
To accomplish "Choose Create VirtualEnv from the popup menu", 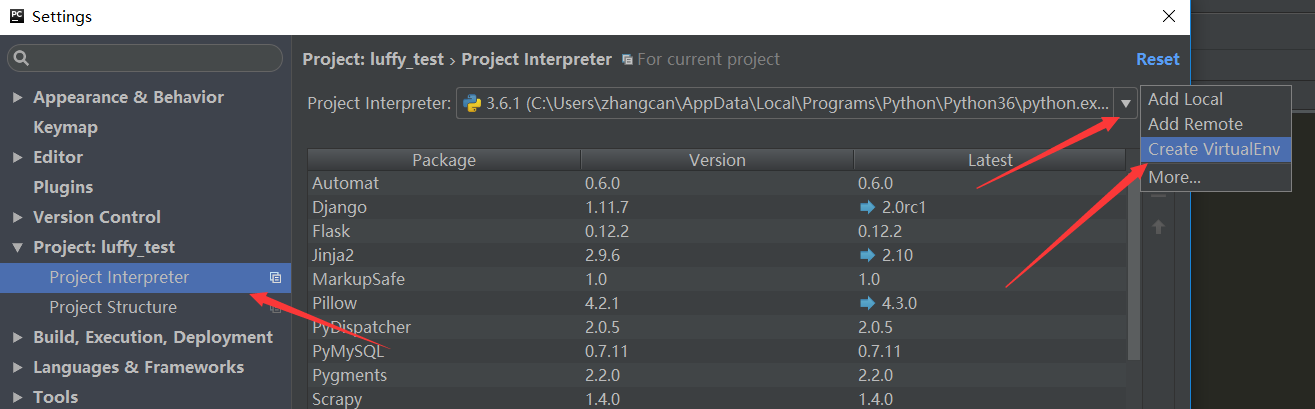I will click(1215, 149).
